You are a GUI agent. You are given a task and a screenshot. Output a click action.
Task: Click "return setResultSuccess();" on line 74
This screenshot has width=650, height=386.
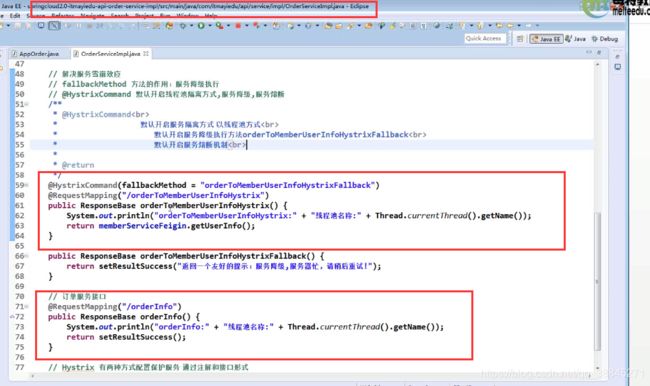click(126, 337)
